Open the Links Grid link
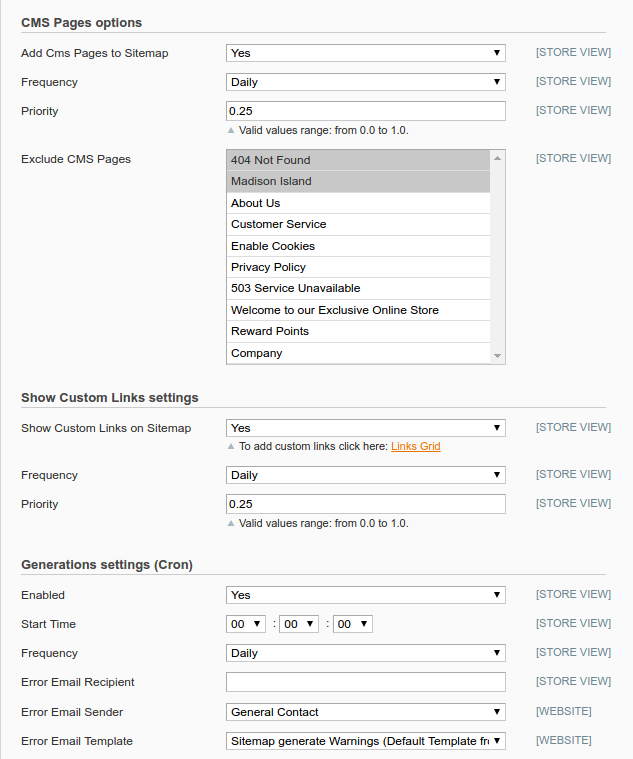This screenshot has width=633, height=759. coord(416,446)
